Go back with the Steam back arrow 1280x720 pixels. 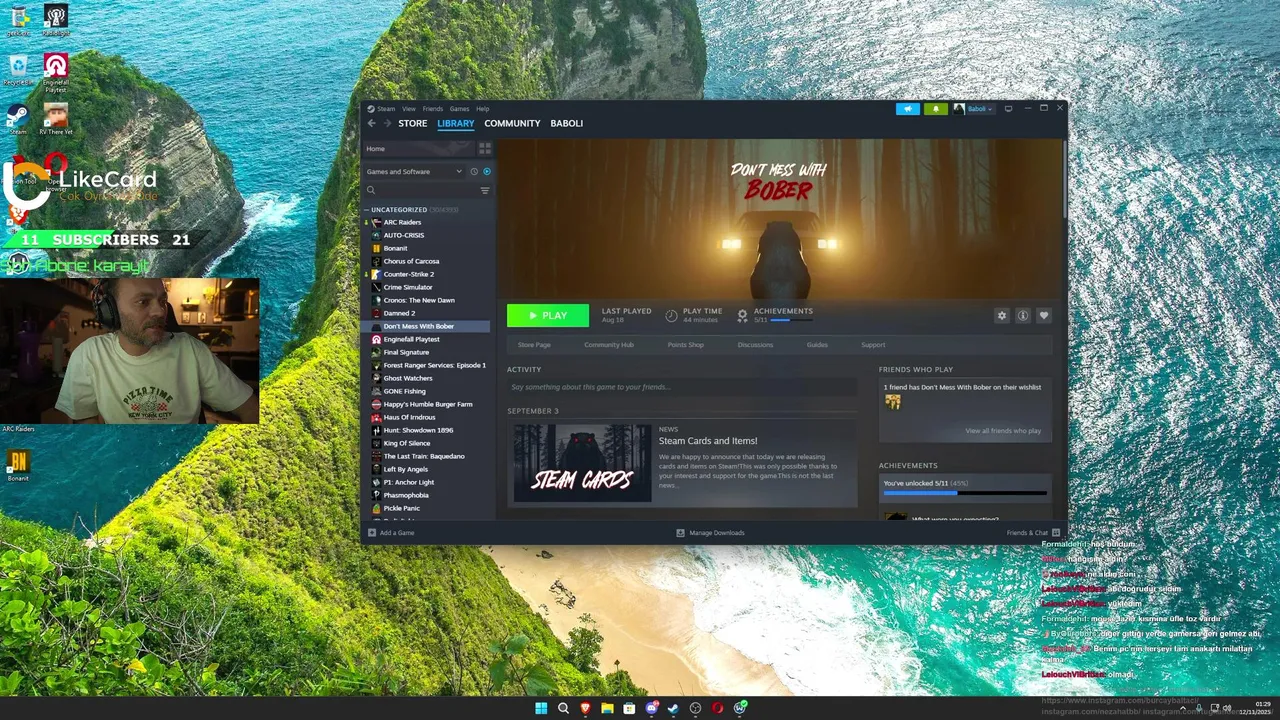[371, 123]
